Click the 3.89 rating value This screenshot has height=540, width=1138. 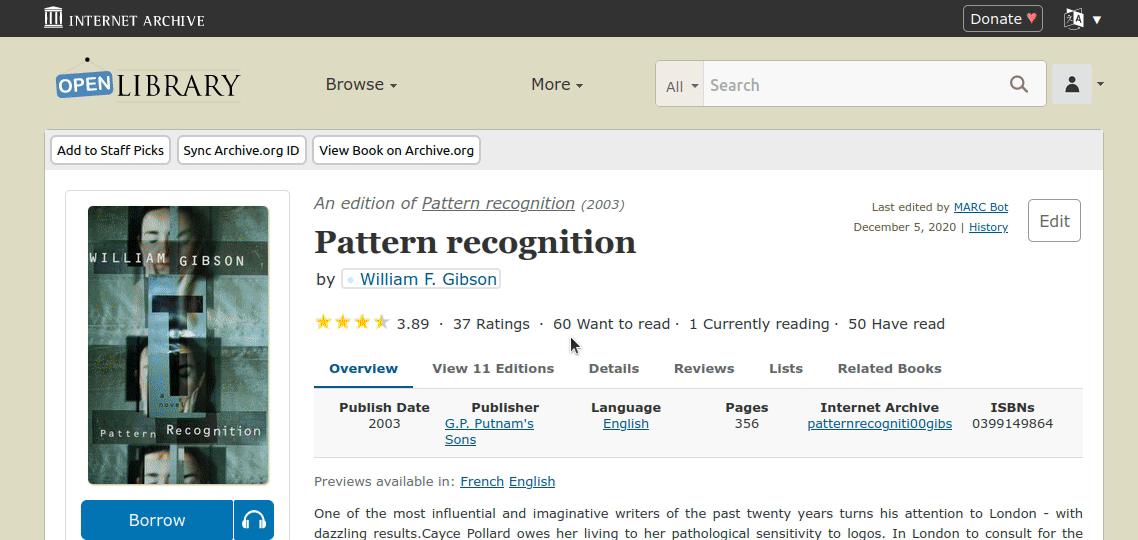pyautogui.click(x=413, y=324)
